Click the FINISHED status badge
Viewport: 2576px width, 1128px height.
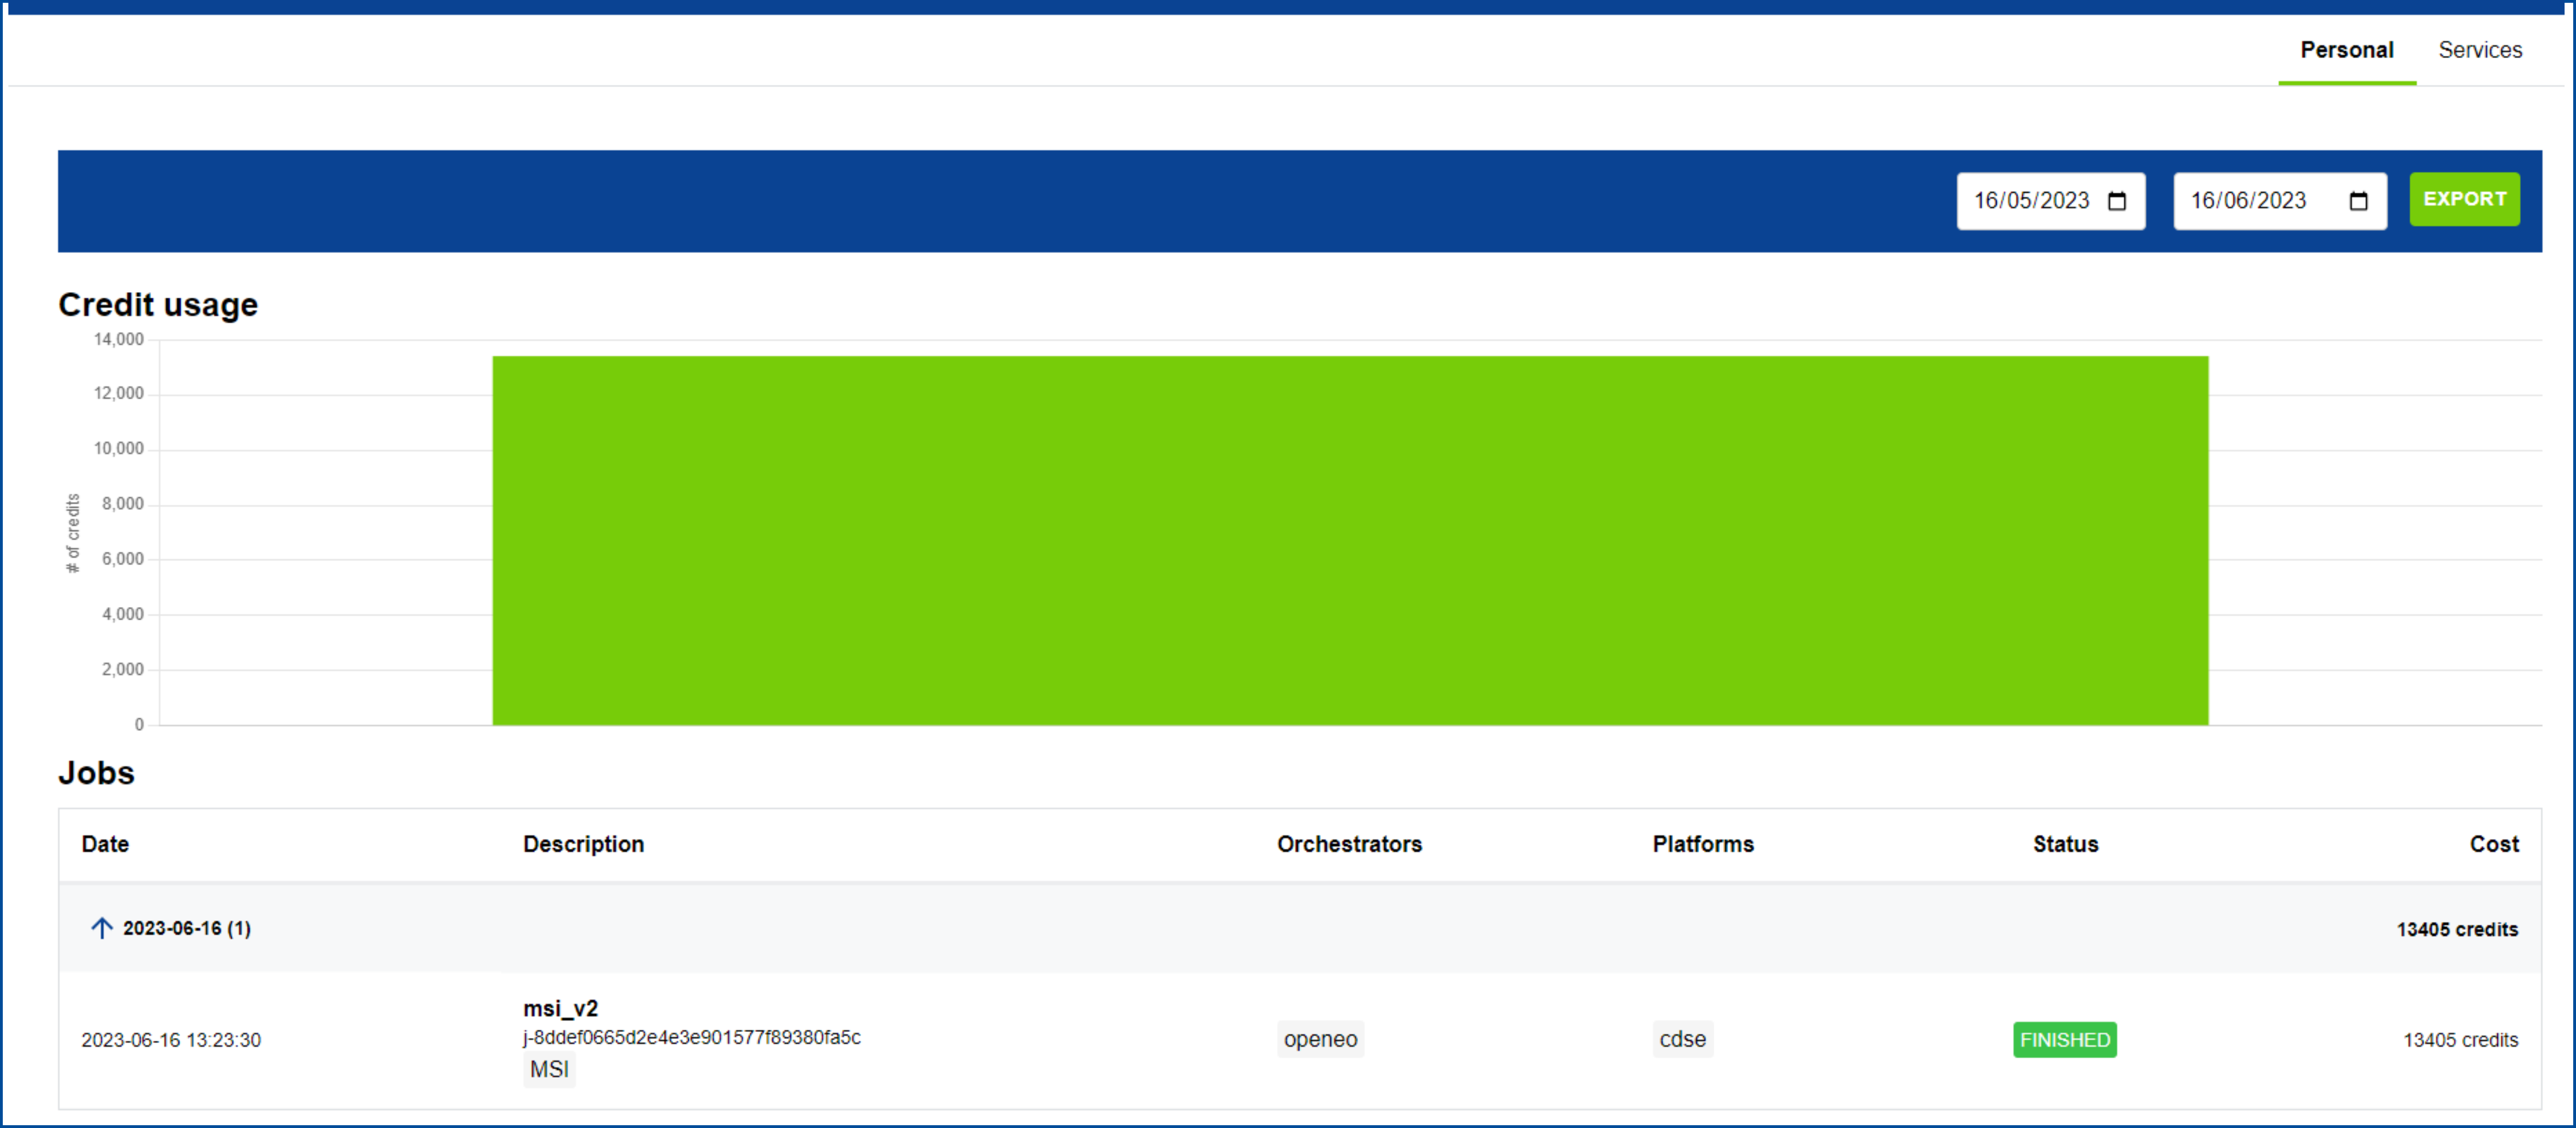pyautogui.click(x=2064, y=1040)
